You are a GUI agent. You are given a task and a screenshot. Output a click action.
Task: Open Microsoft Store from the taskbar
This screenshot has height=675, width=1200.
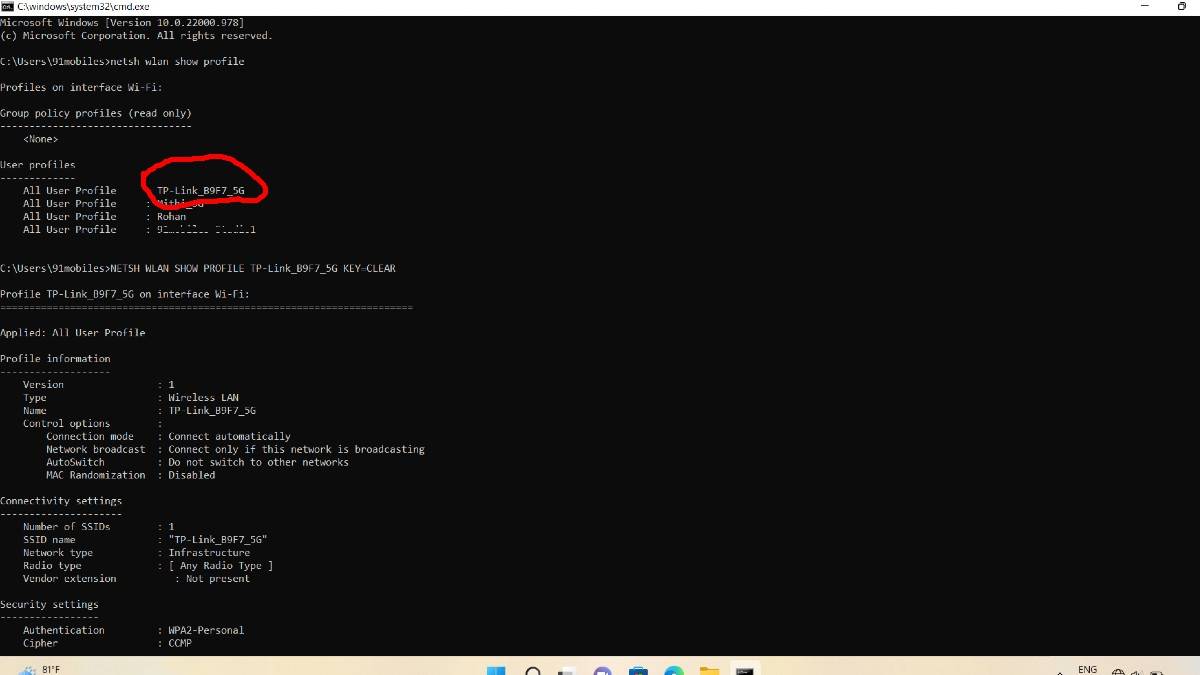(637, 671)
